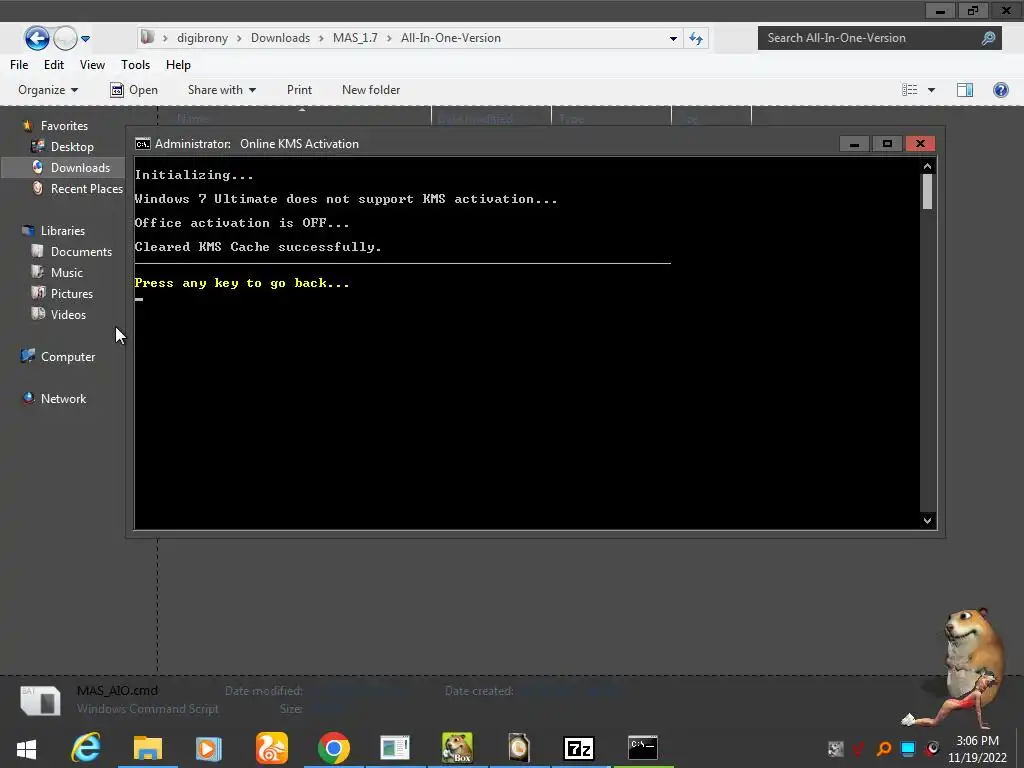The height and width of the screenshot is (768, 1024).
Task: Click the Open toolbar button
Action: coord(134,90)
